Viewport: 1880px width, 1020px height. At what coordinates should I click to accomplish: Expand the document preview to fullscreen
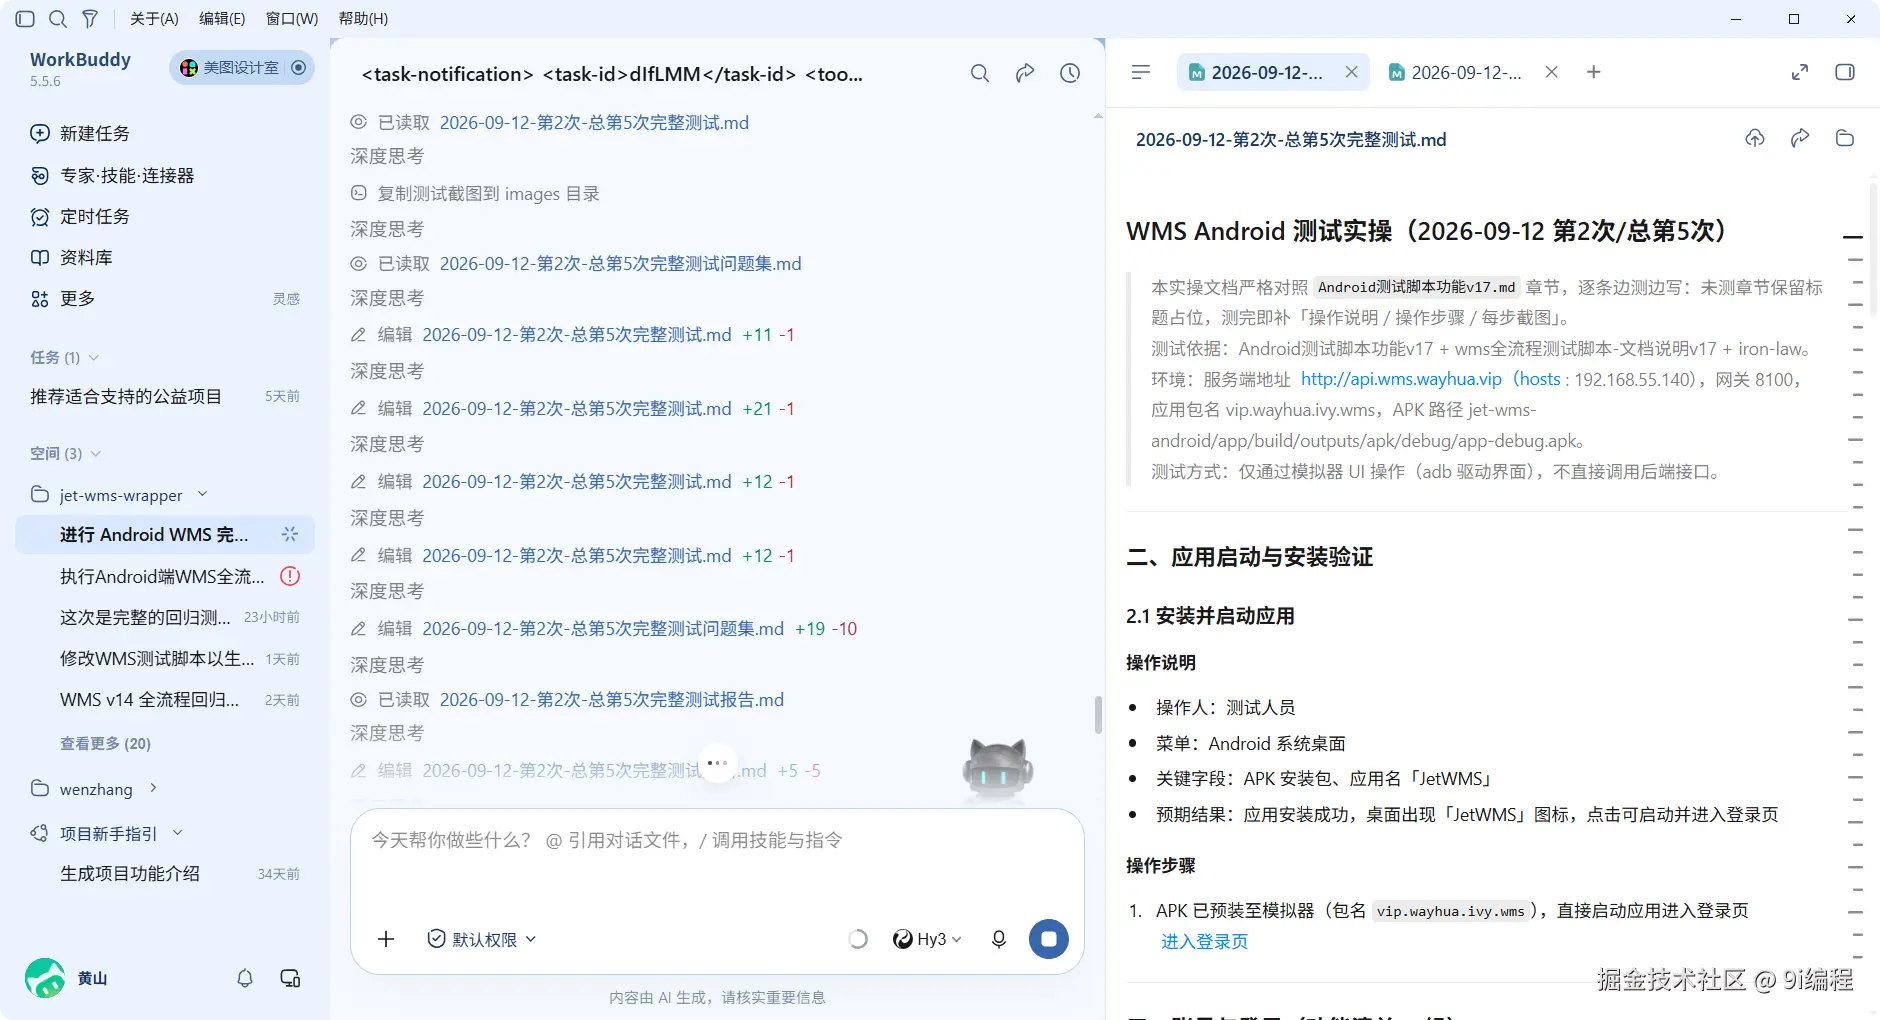[x=1800, y=72]
